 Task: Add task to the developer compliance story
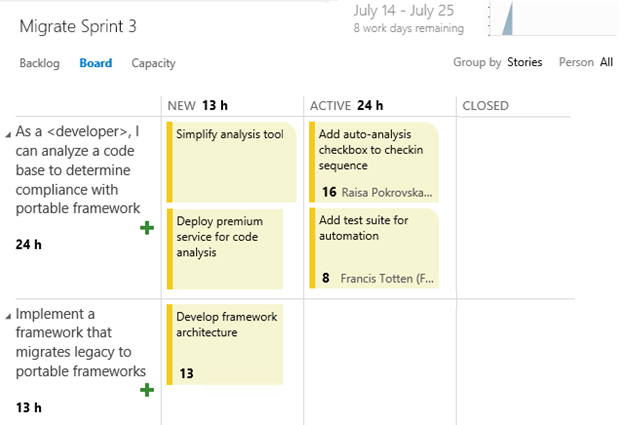(147, 228)
